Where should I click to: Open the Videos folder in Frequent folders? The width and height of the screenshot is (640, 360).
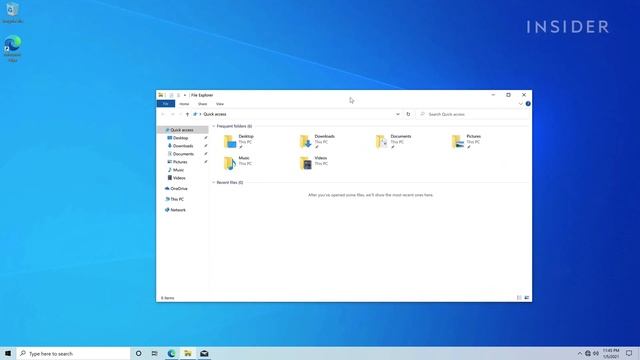pyautogui.click(x=313, y=163)
